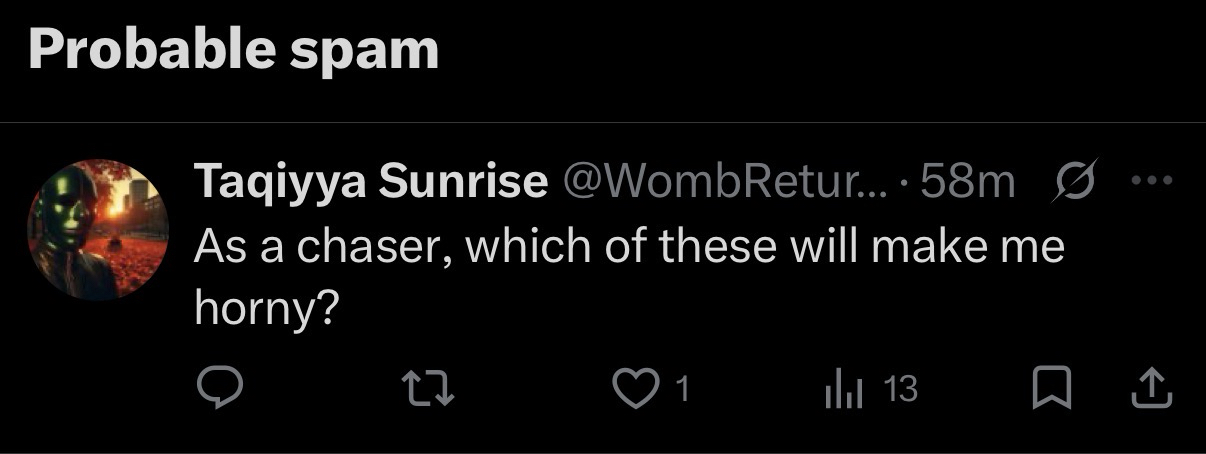This screenshot has width=1206, height=454.
Task: Click the view count number 13
Action: click(901, 390)
